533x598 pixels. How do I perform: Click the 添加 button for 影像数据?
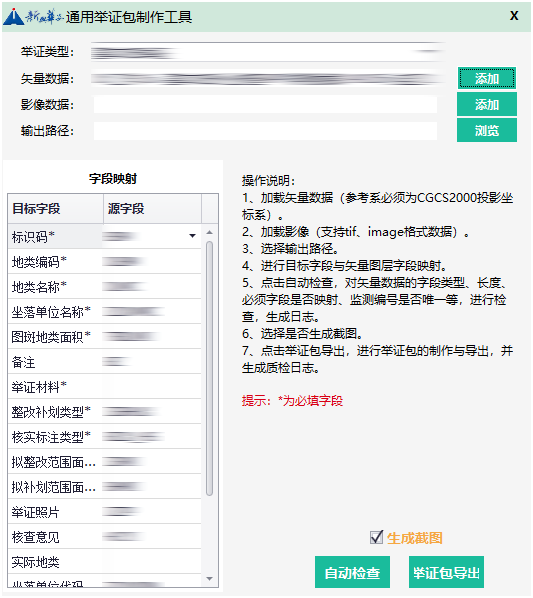(487, 104)
